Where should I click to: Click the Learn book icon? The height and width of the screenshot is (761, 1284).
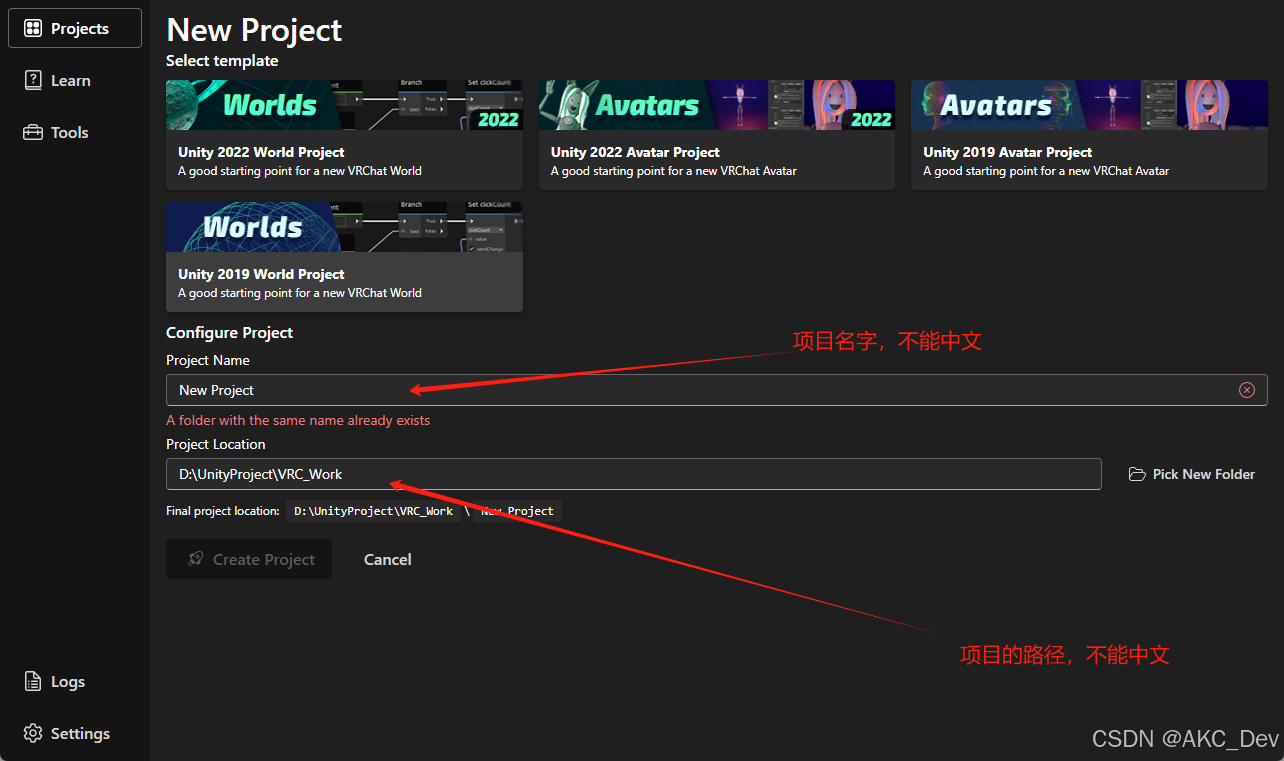pyautogui.click(x=33, y=80)
